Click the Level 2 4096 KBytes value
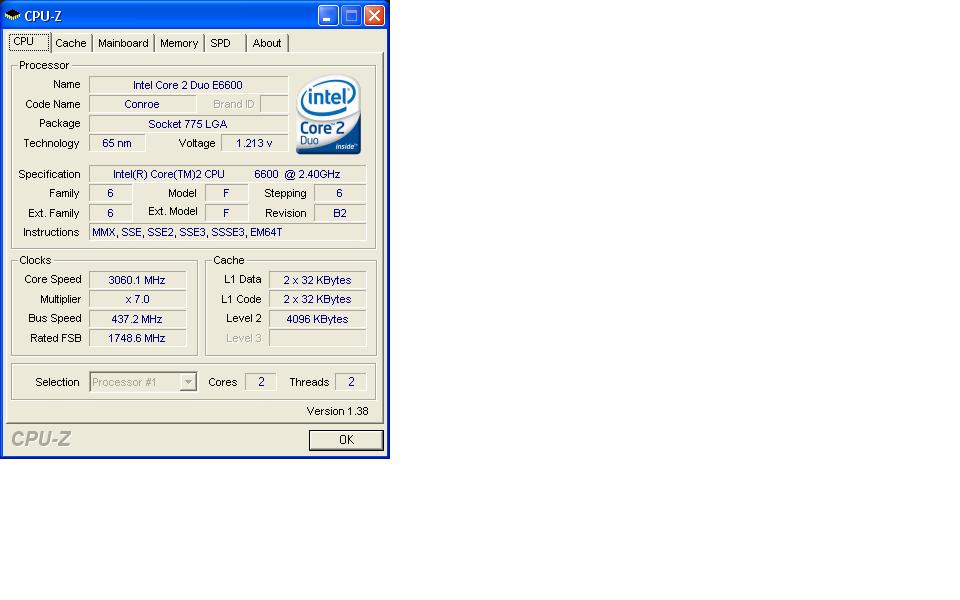Screen dimensions: 960x600 click(x=317, y=319)
